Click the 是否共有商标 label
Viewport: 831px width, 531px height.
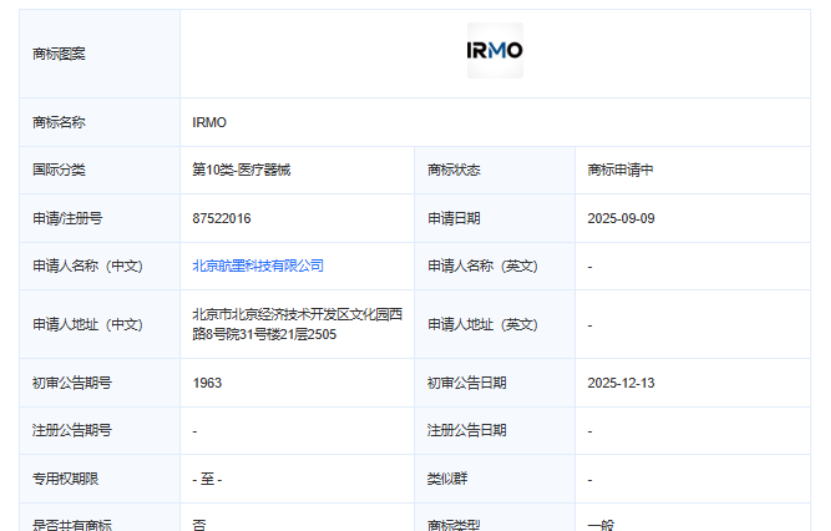coord(72,525)
